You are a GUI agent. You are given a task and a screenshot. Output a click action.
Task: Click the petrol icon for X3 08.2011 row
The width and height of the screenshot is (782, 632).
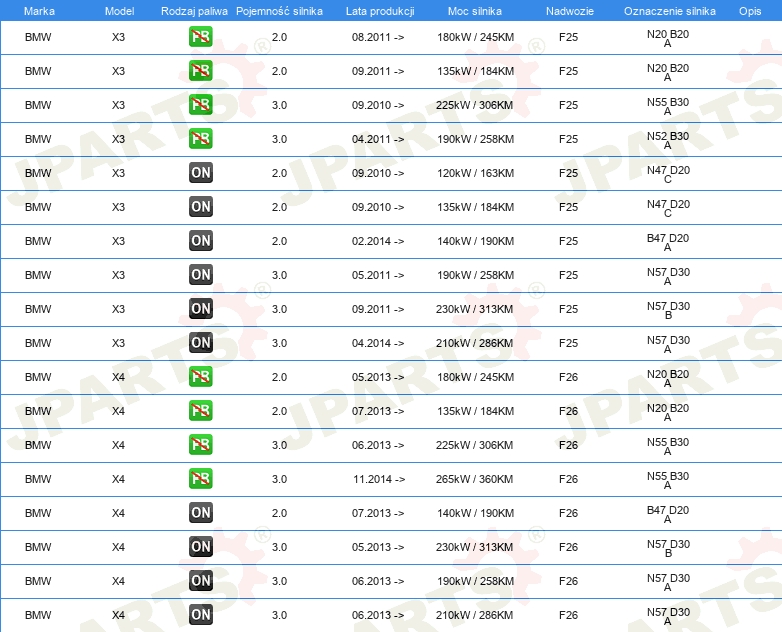click(200, 37)
